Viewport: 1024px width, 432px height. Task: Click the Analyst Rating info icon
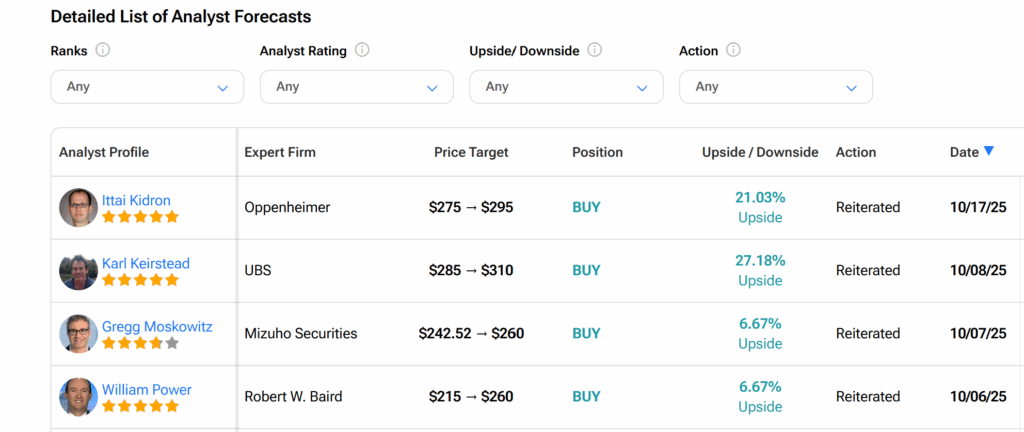coord(362,50)
